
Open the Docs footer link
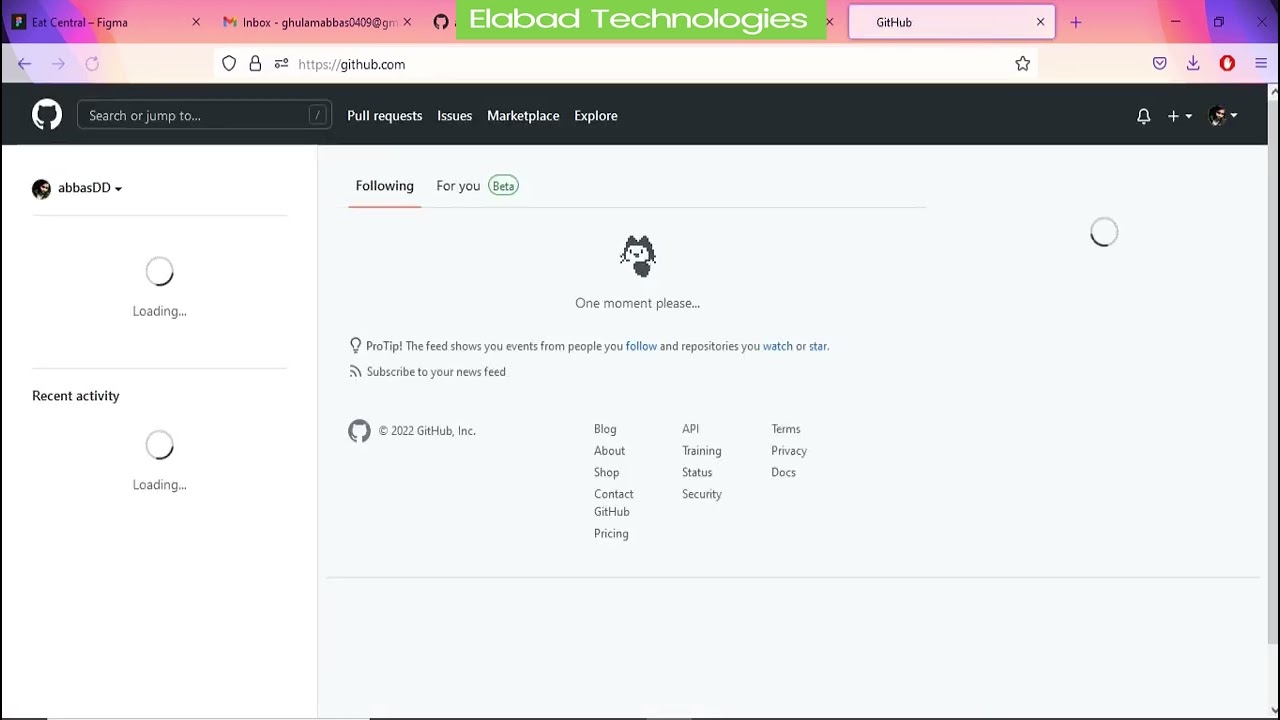tap(783, 472)
